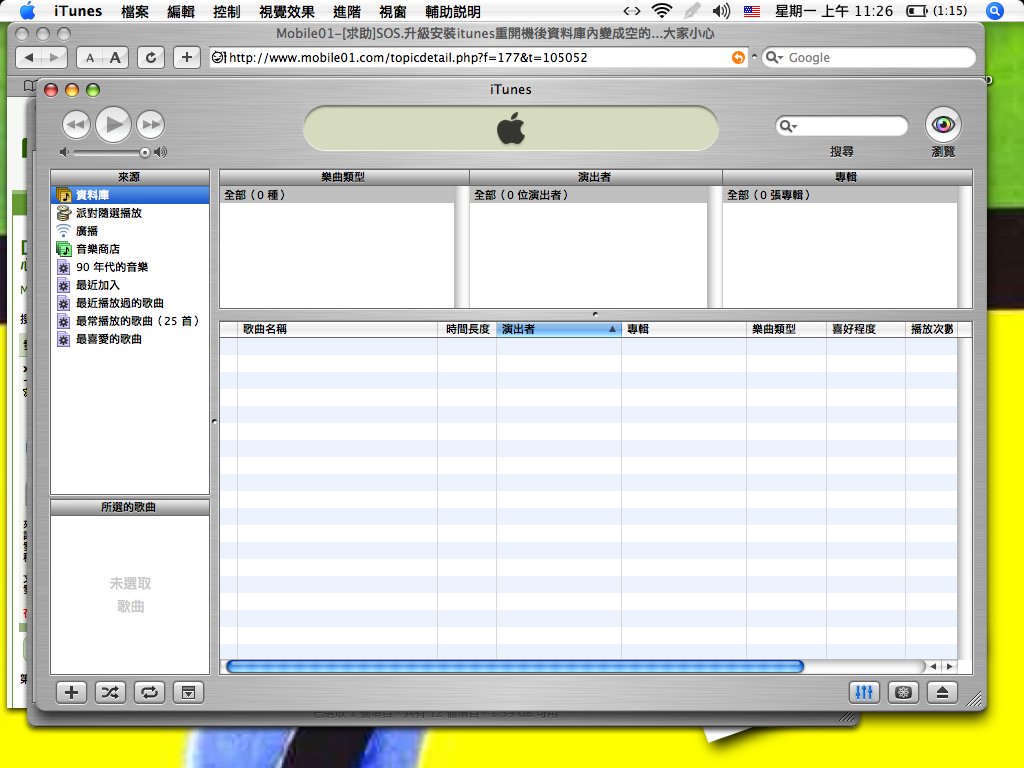1024x768 pixels.
Task: Click the scroll right arrow in song list
Action: click(x=949, y=666)
